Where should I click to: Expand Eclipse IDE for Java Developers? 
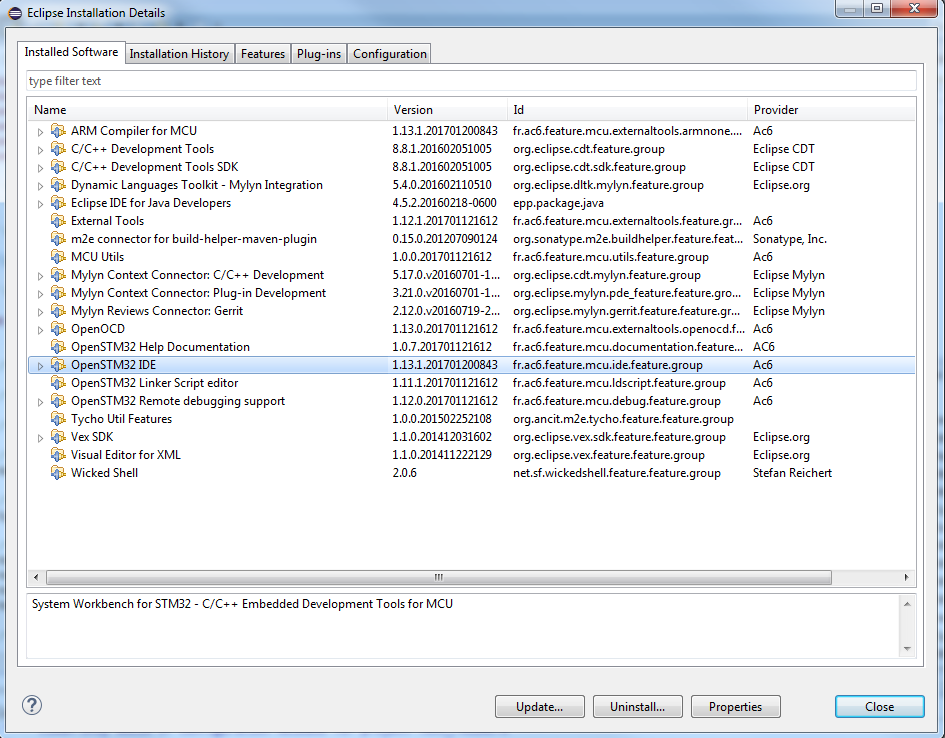tap(40, 204)
